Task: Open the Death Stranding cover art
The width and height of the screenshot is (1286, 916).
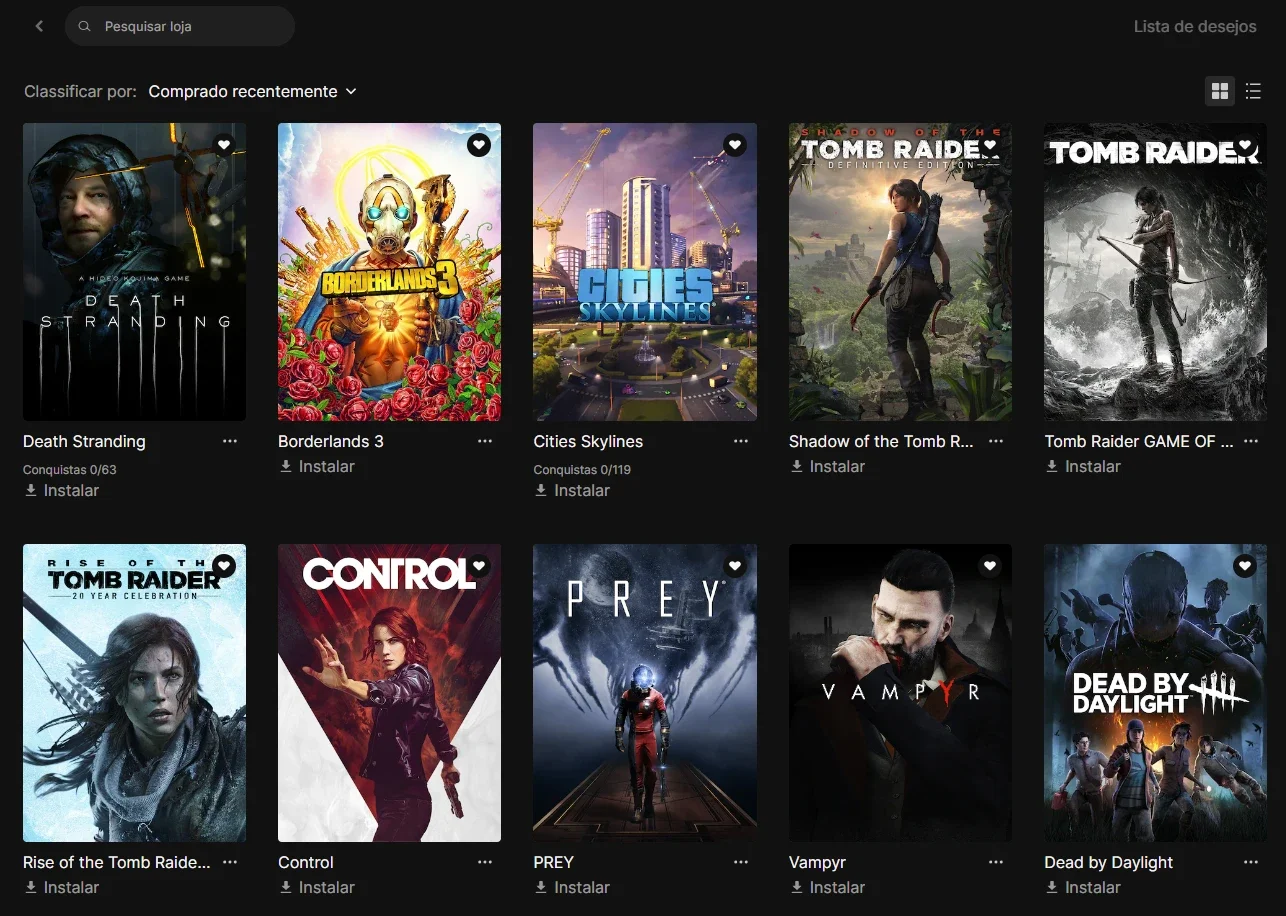Action: (134, 272)
